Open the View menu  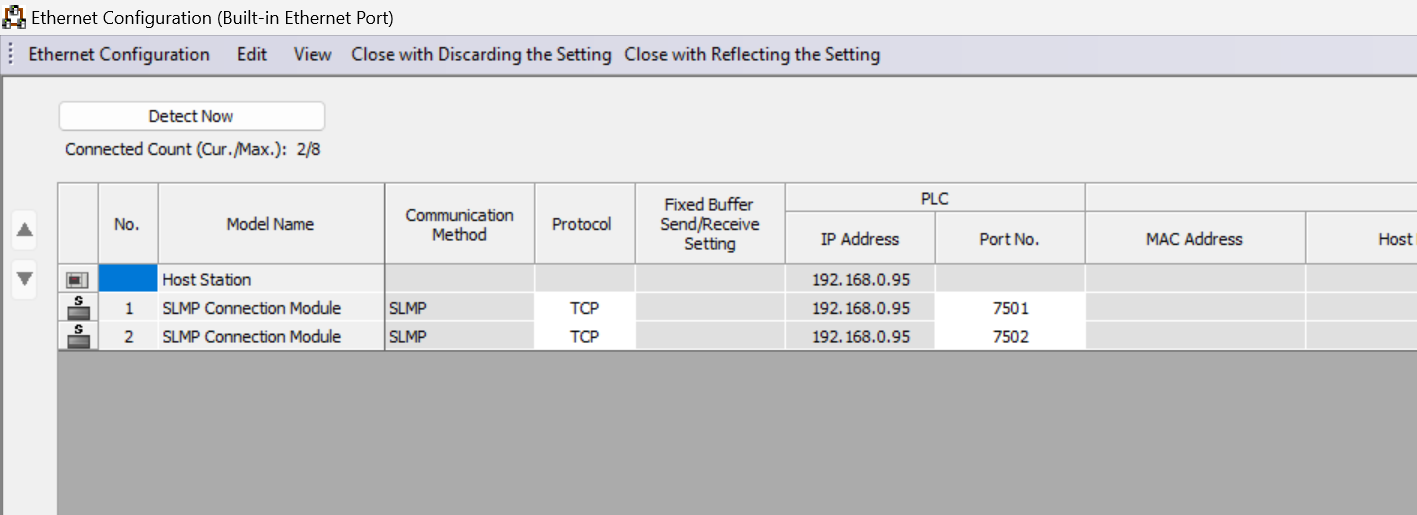pyautogui.click(x=312, y=54)
